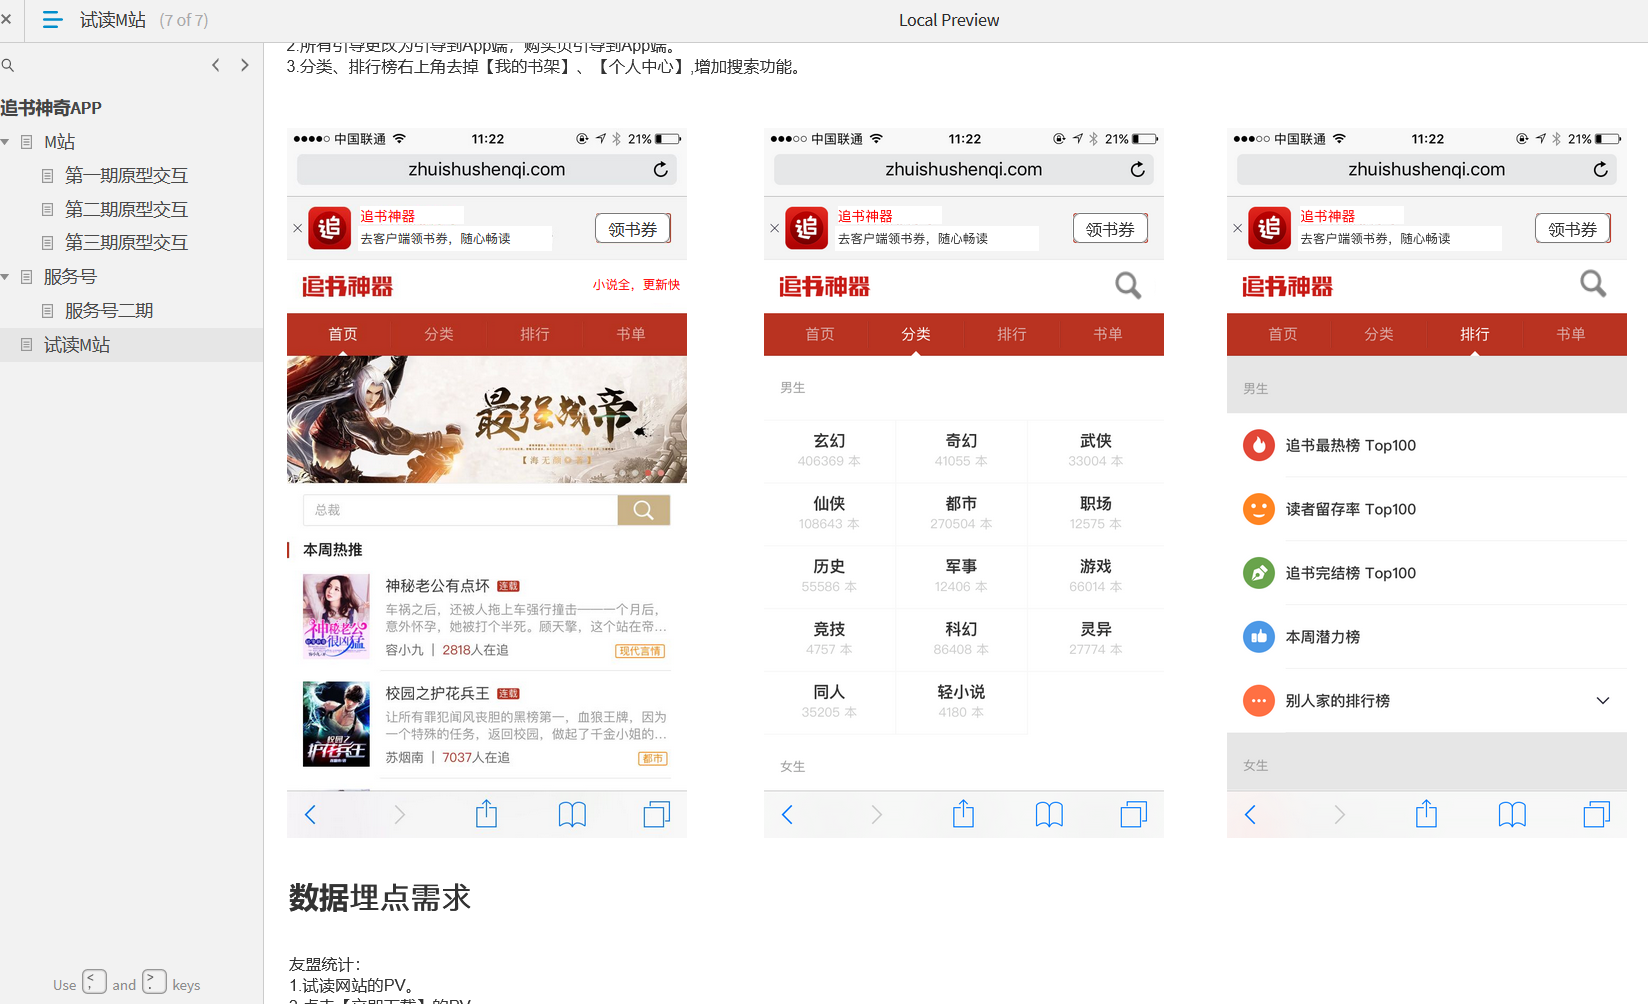Click the 数据埋点需求 heading text
Viewport: 1648px width, 1004px height.
tap(380, 898)
